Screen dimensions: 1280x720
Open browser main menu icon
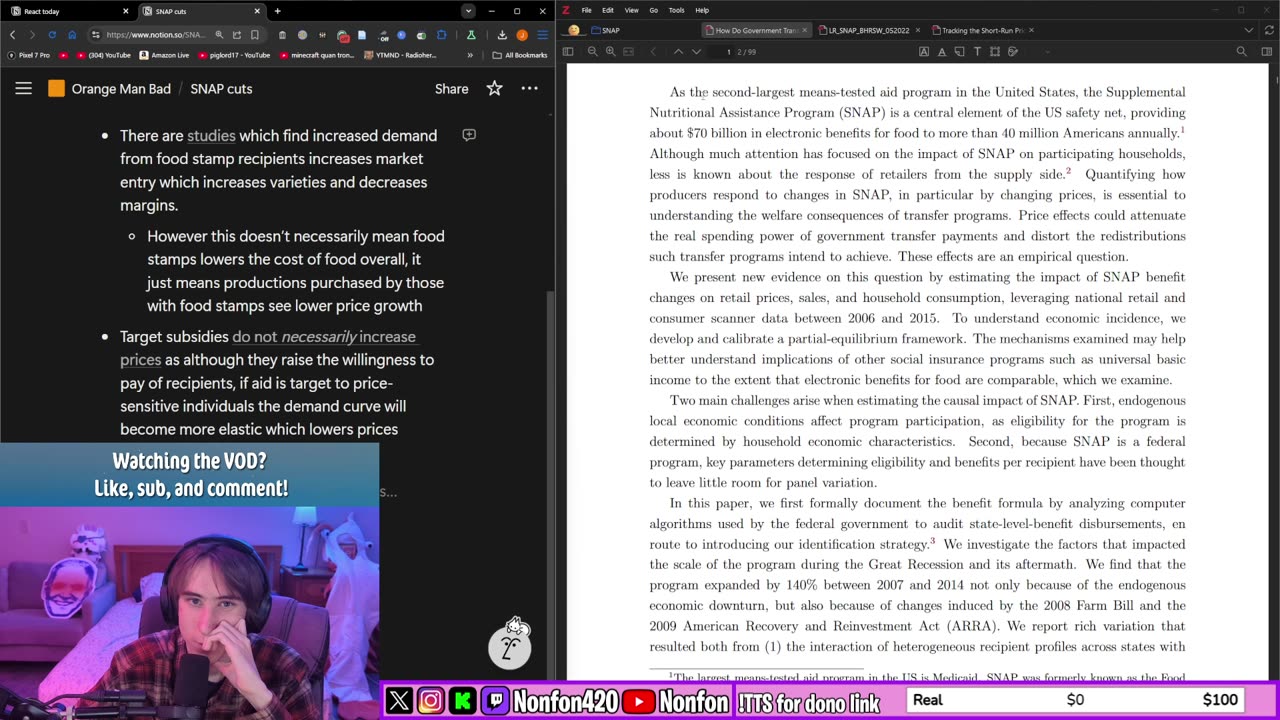(x=542, y=34)
